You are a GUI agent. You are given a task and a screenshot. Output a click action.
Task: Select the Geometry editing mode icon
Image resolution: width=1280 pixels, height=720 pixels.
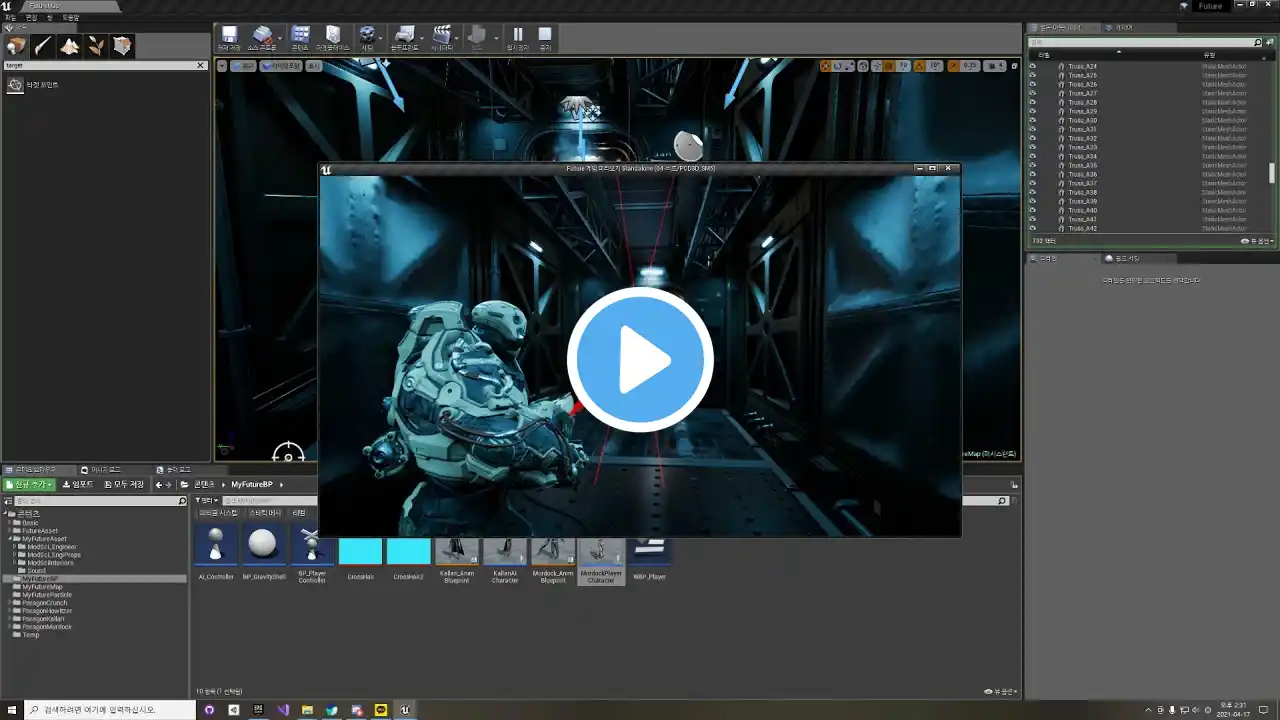point(122,46)
